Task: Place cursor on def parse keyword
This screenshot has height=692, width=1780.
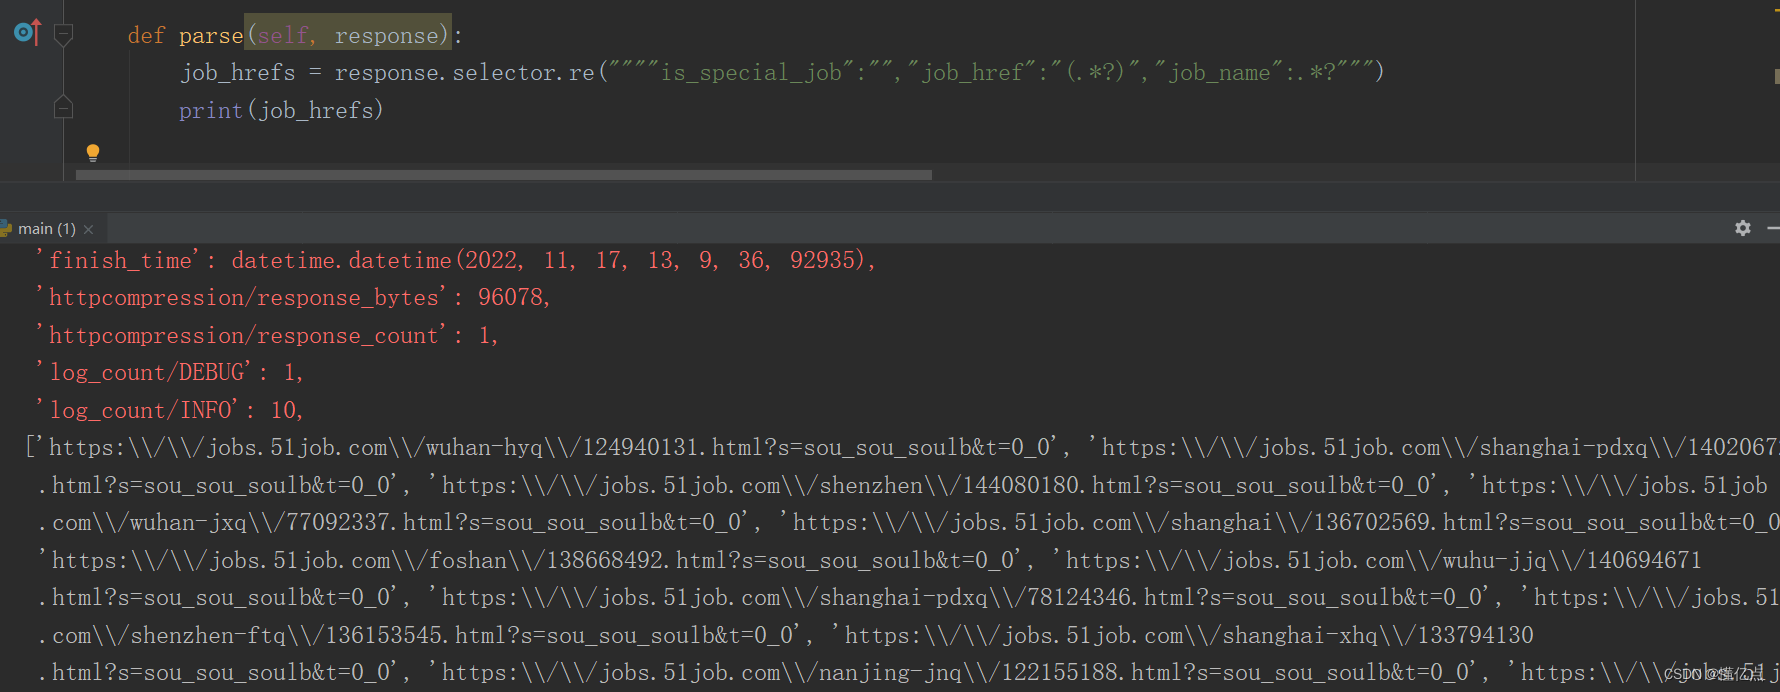Action: [x=146, y=36]
